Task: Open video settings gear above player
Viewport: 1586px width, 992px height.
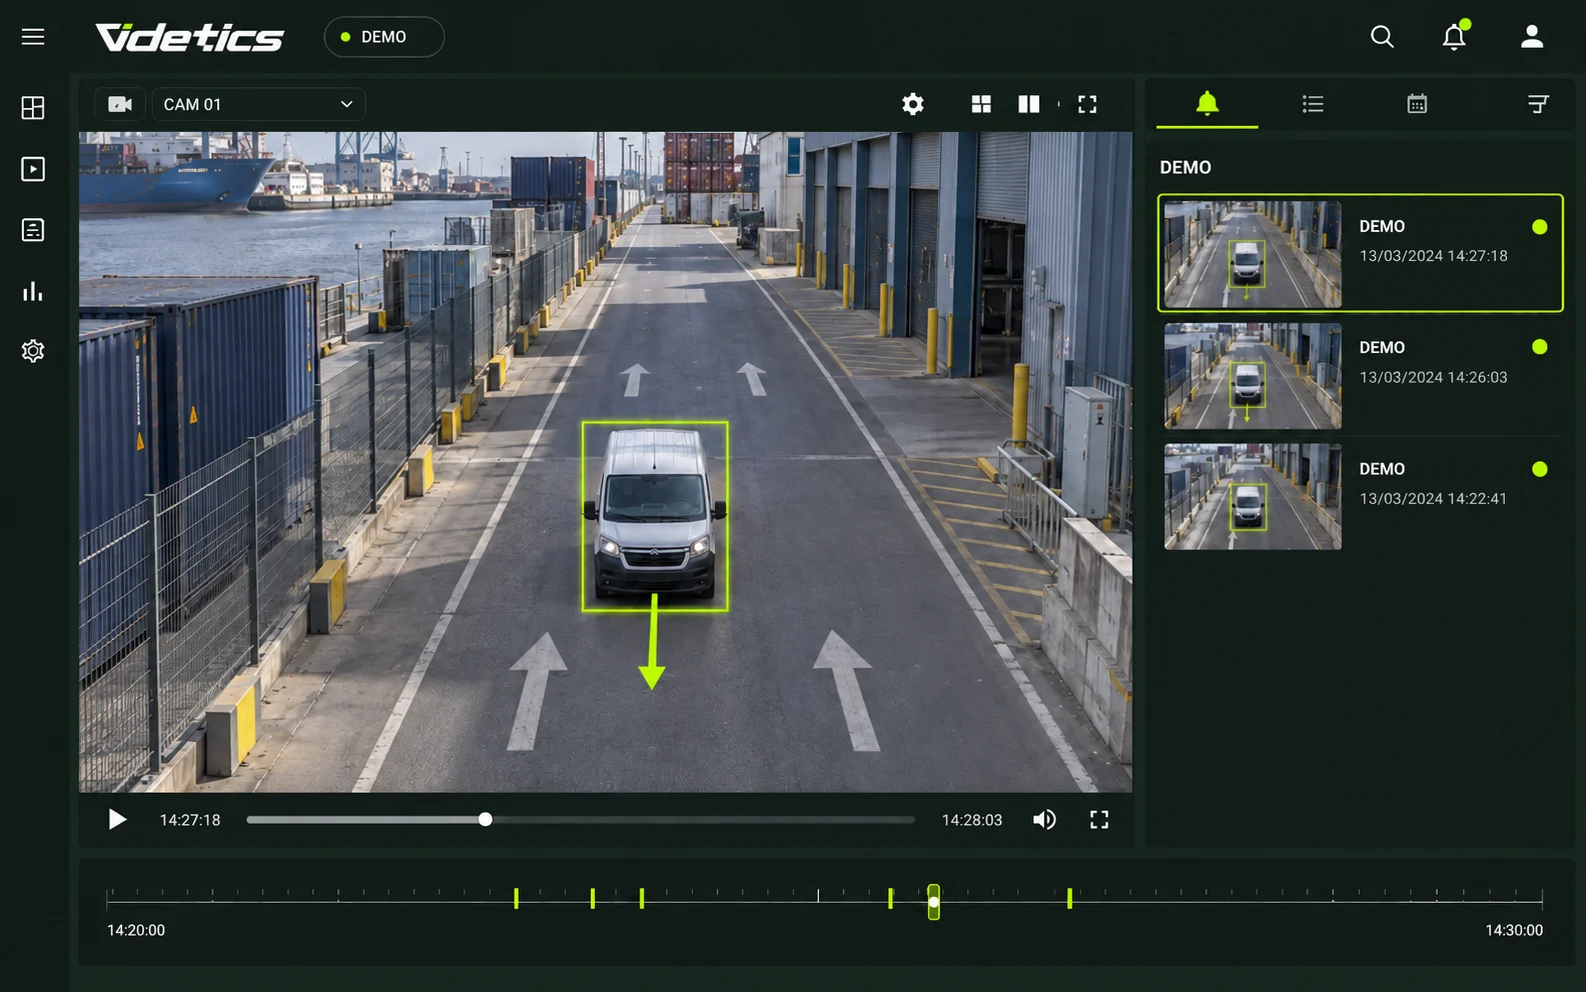Action: pyautogui.click(x=913, y=104)
